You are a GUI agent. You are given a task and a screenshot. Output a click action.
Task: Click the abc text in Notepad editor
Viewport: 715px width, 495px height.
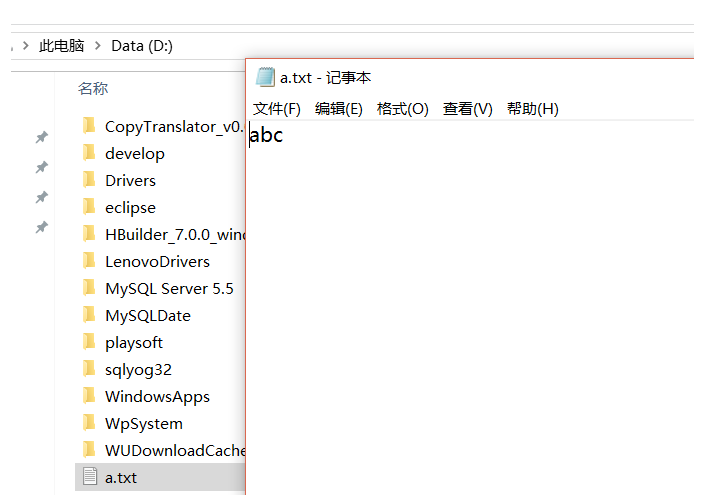(x=267, y=136)
